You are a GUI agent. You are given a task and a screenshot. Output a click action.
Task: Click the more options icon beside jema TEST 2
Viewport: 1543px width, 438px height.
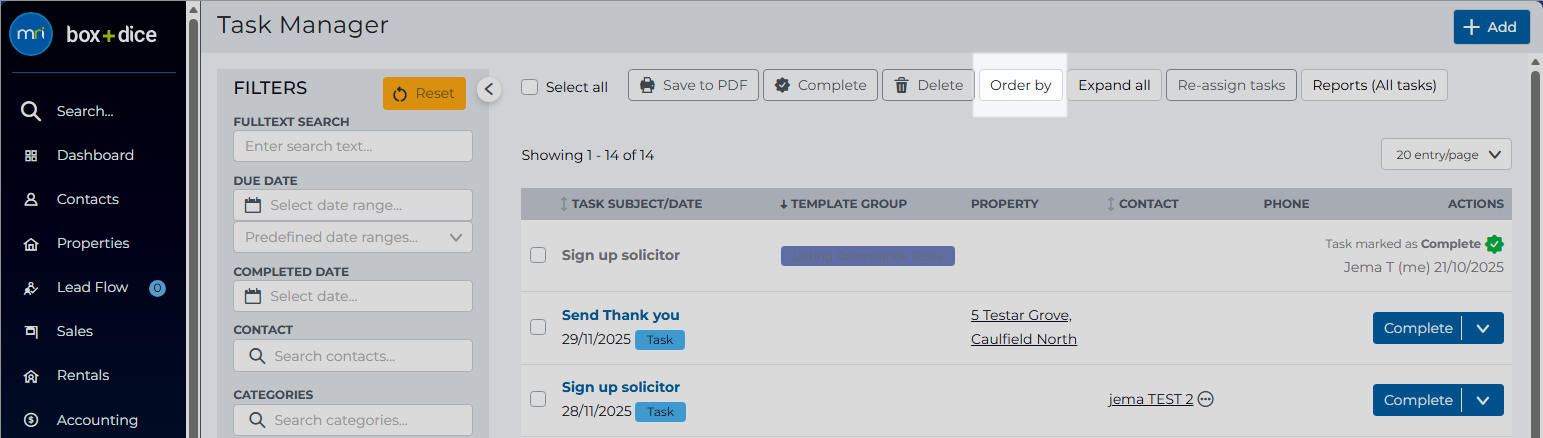point(1206,399)
